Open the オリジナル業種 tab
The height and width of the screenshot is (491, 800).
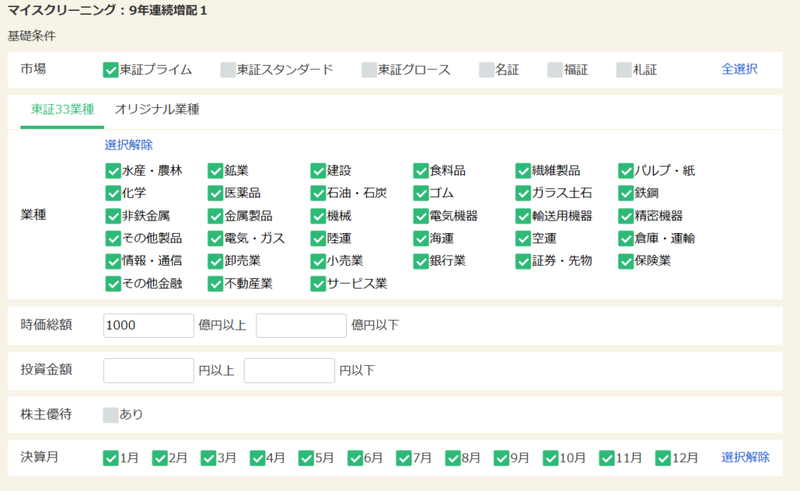pyautogui.click(x=157, y=109)
